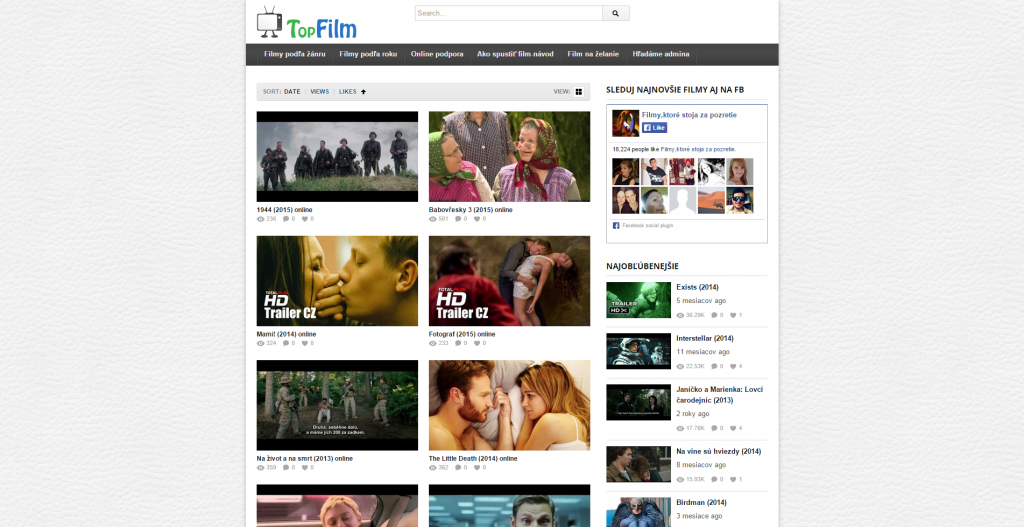Click comment icon under Na život a na smrt
The image size is (1024, 527).
286,468
